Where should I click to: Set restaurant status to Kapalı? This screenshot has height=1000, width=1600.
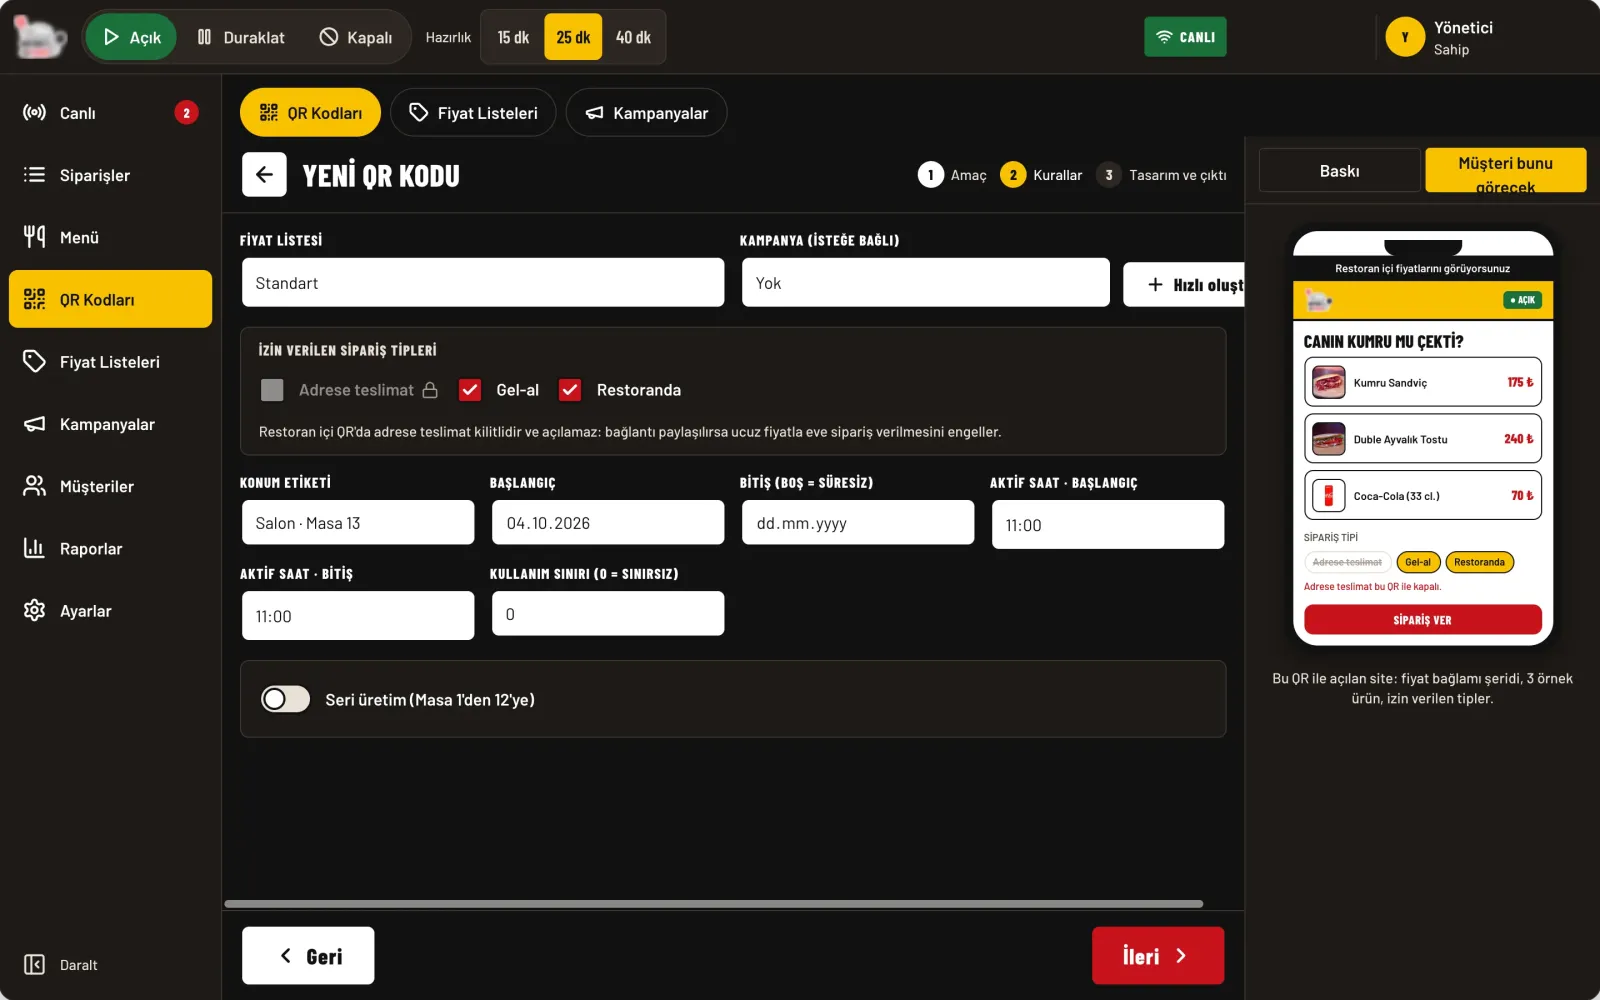pos(356,37)
